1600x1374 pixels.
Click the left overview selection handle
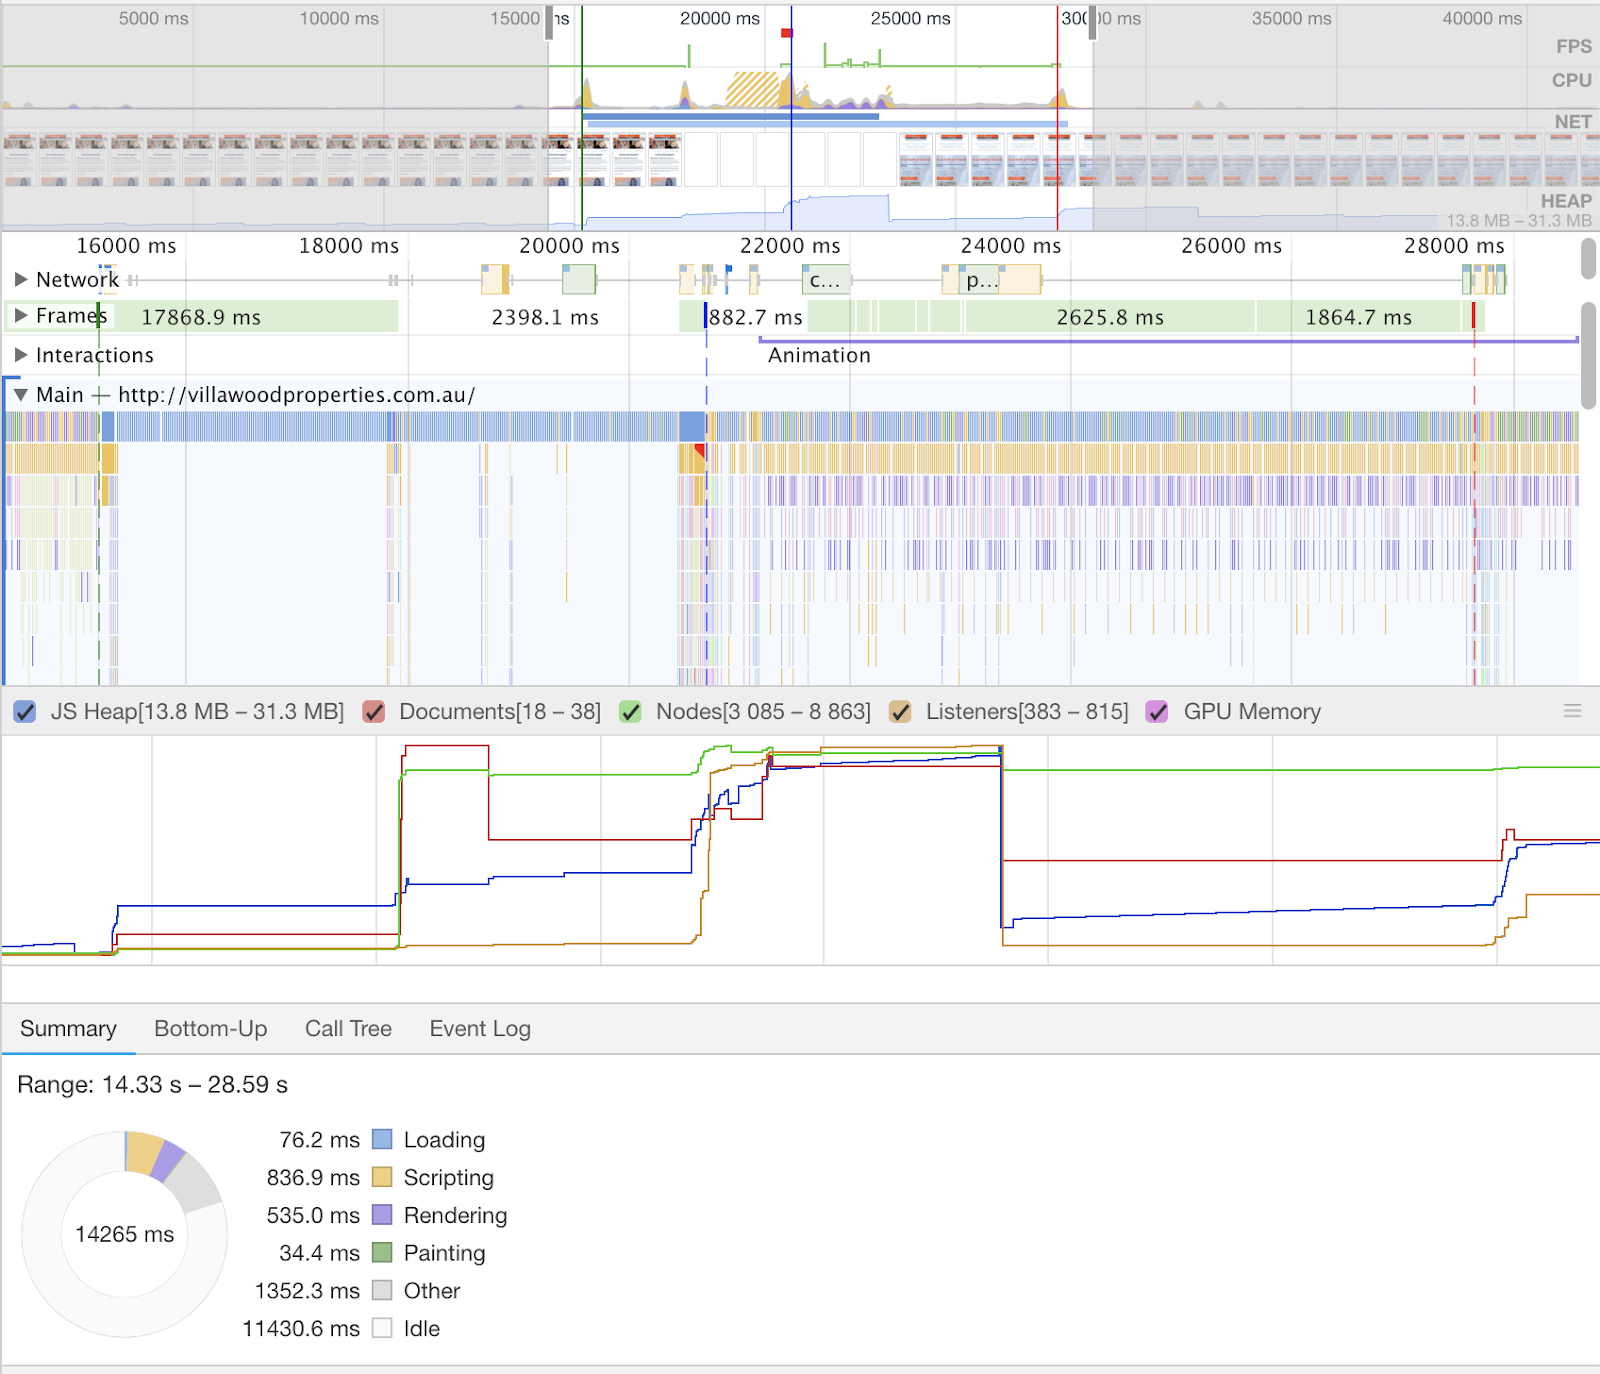click(x=549, y=22)
